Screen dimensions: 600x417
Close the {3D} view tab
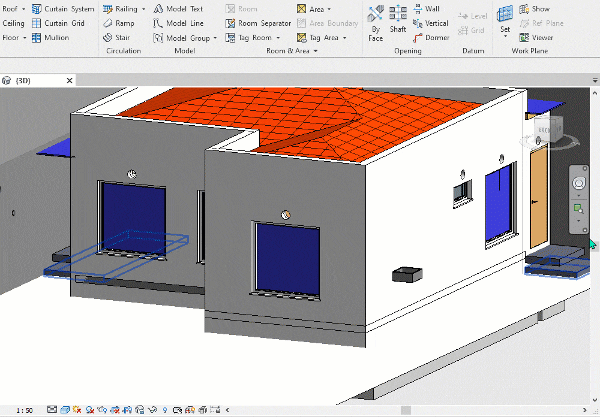[x=69, y=80]
